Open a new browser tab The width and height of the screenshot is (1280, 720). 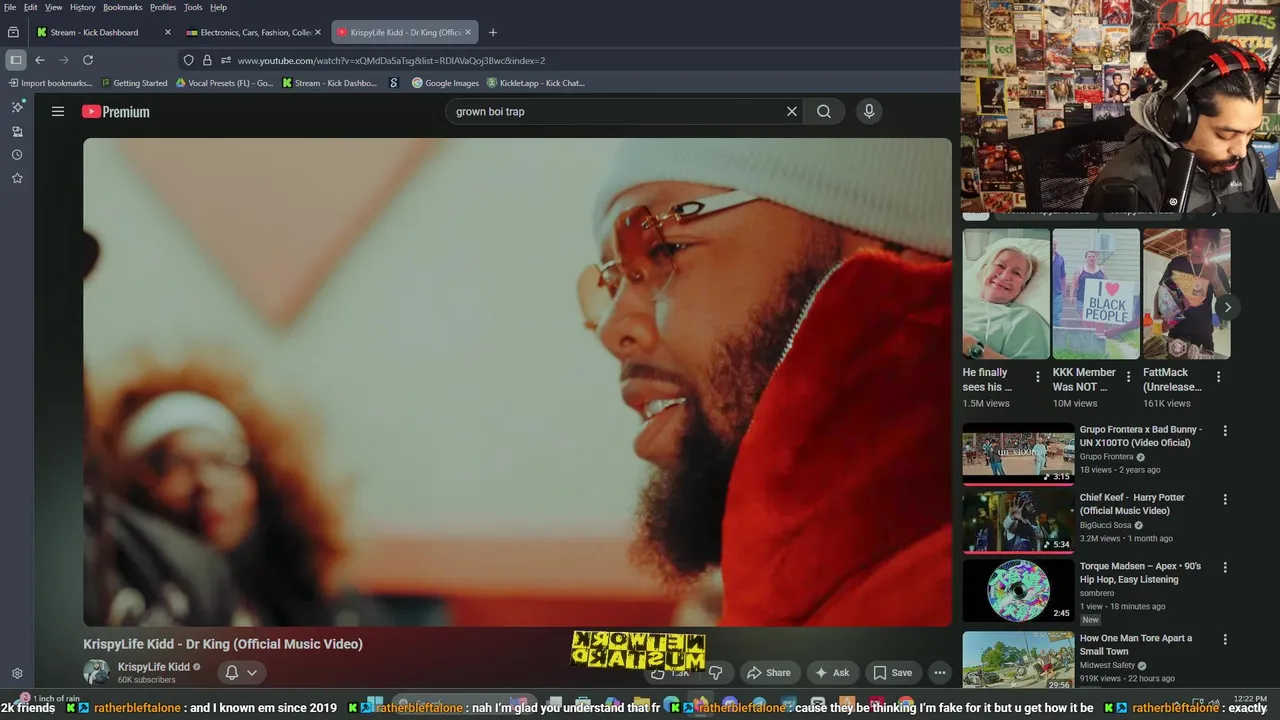[x=492, y=32]
